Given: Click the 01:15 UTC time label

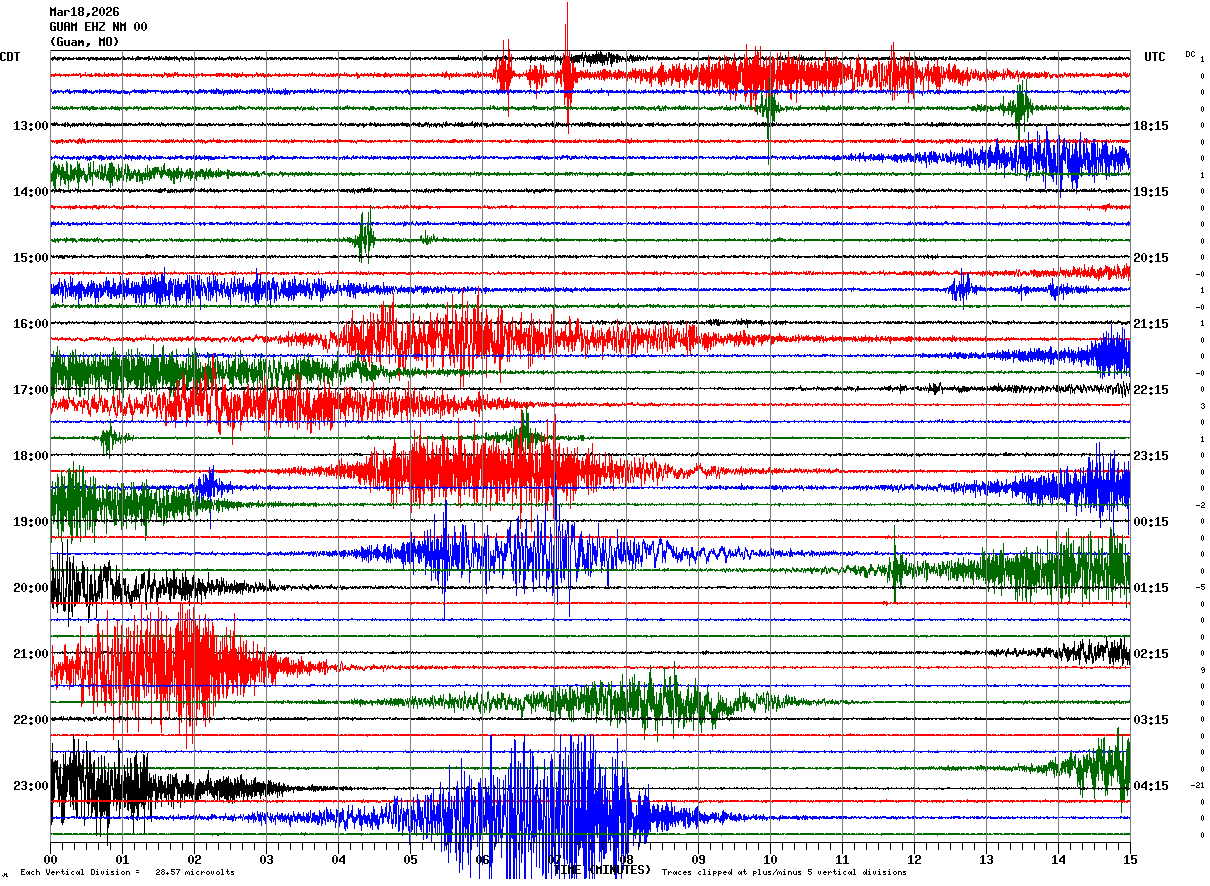Looking at the screenshot, I should pos(1151,588).
